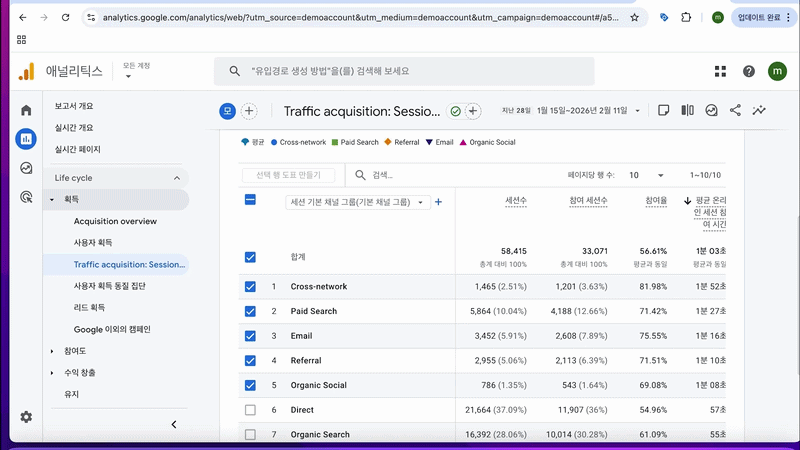Click the blue all-users segment chip
The height and width of the screenshot is (450, 800).
coord(228,111)
